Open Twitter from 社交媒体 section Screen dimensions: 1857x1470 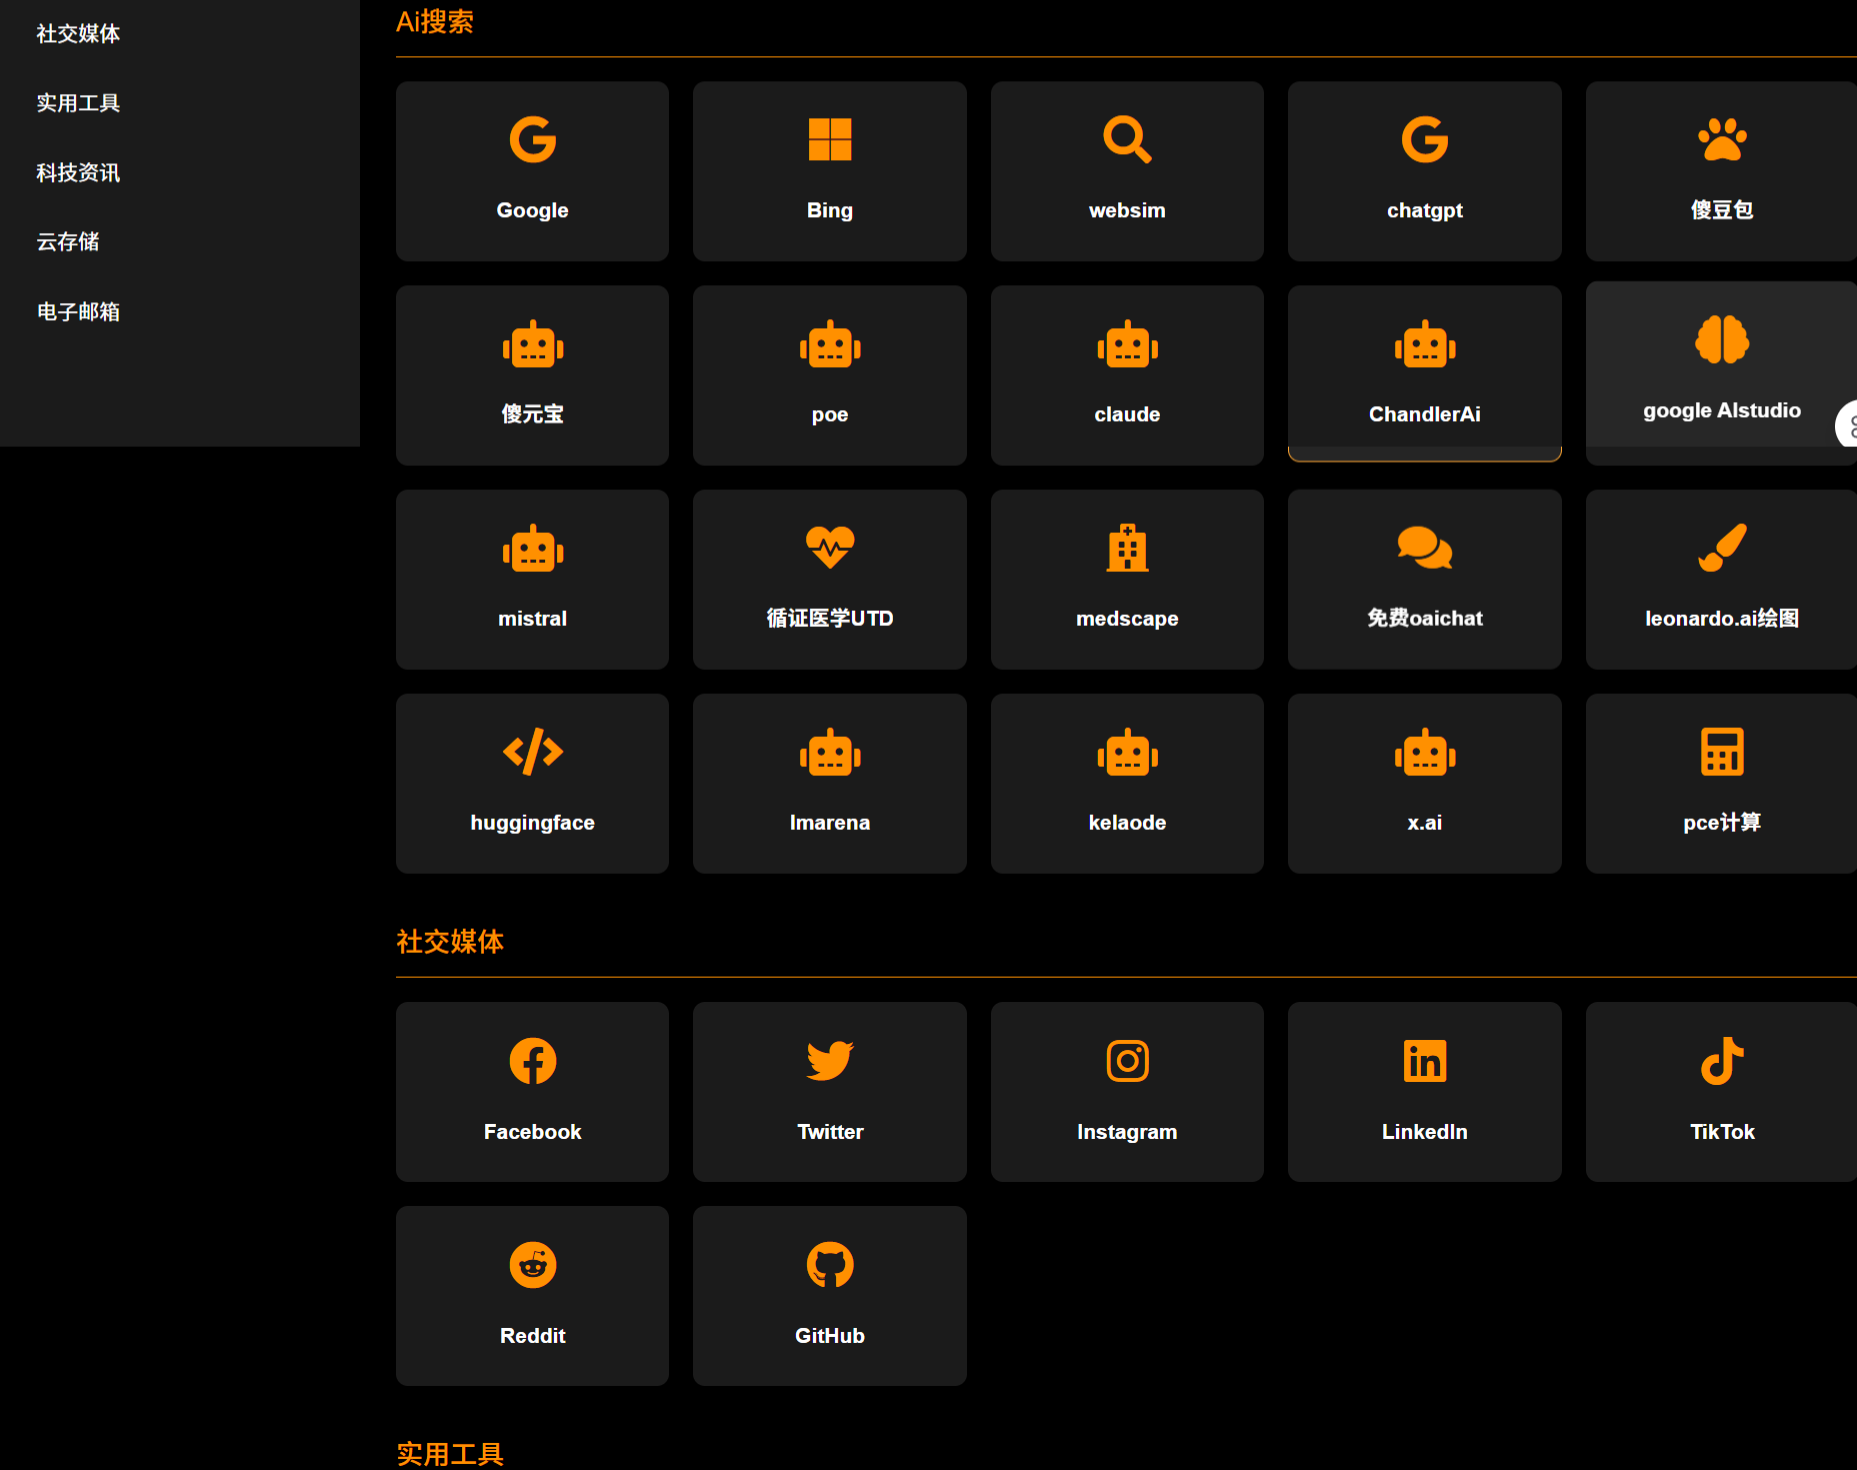point(829,1092)
